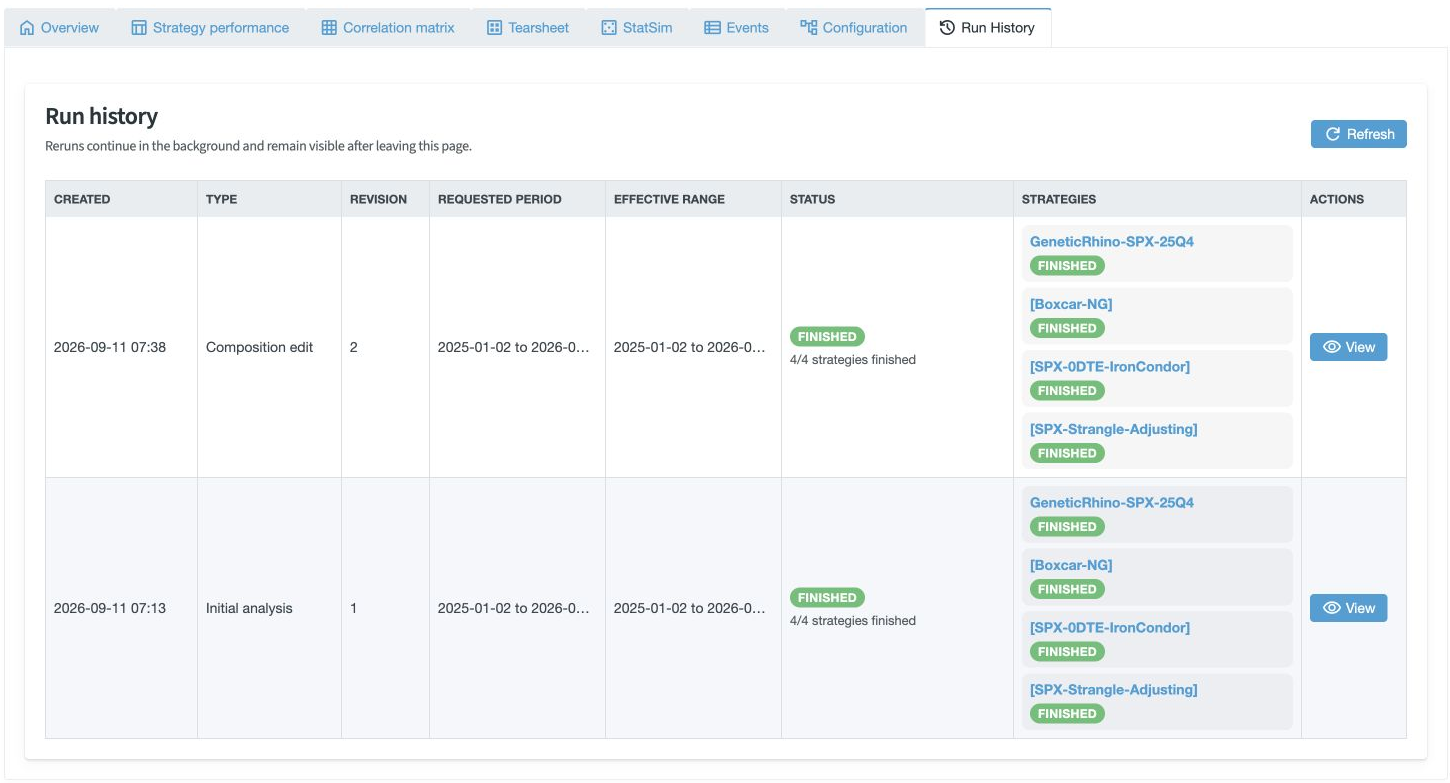1450x783 pixels.
Task: Click the dice icon on StatSim tab
Action: click(x=609, y=28)
